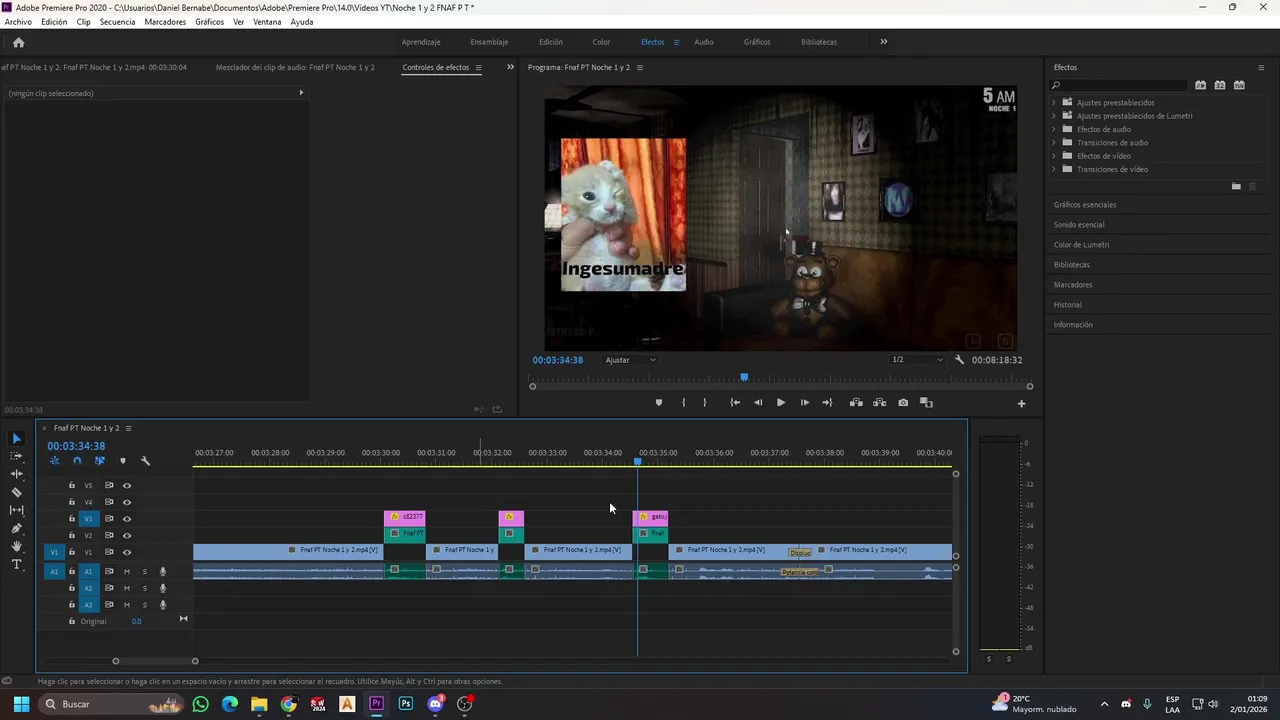This screenshot has width=1280, height=720.
Task: Open the Historial panel
Action: (x=1068, y=305)
